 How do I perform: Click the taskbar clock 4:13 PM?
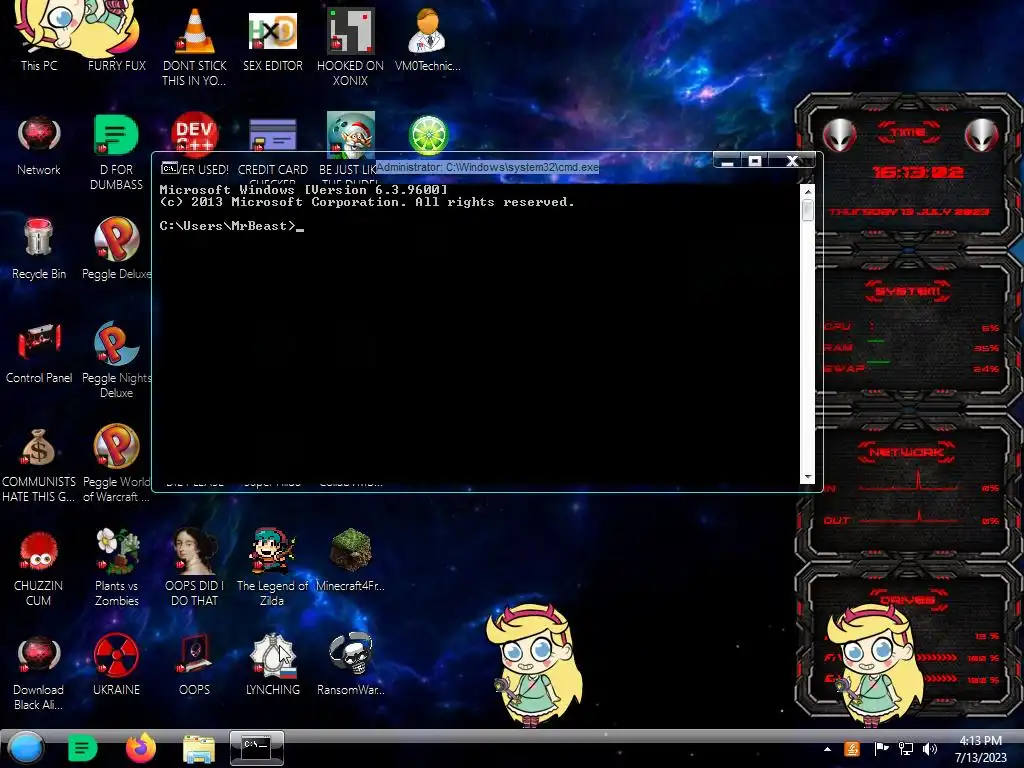[980, 749]
